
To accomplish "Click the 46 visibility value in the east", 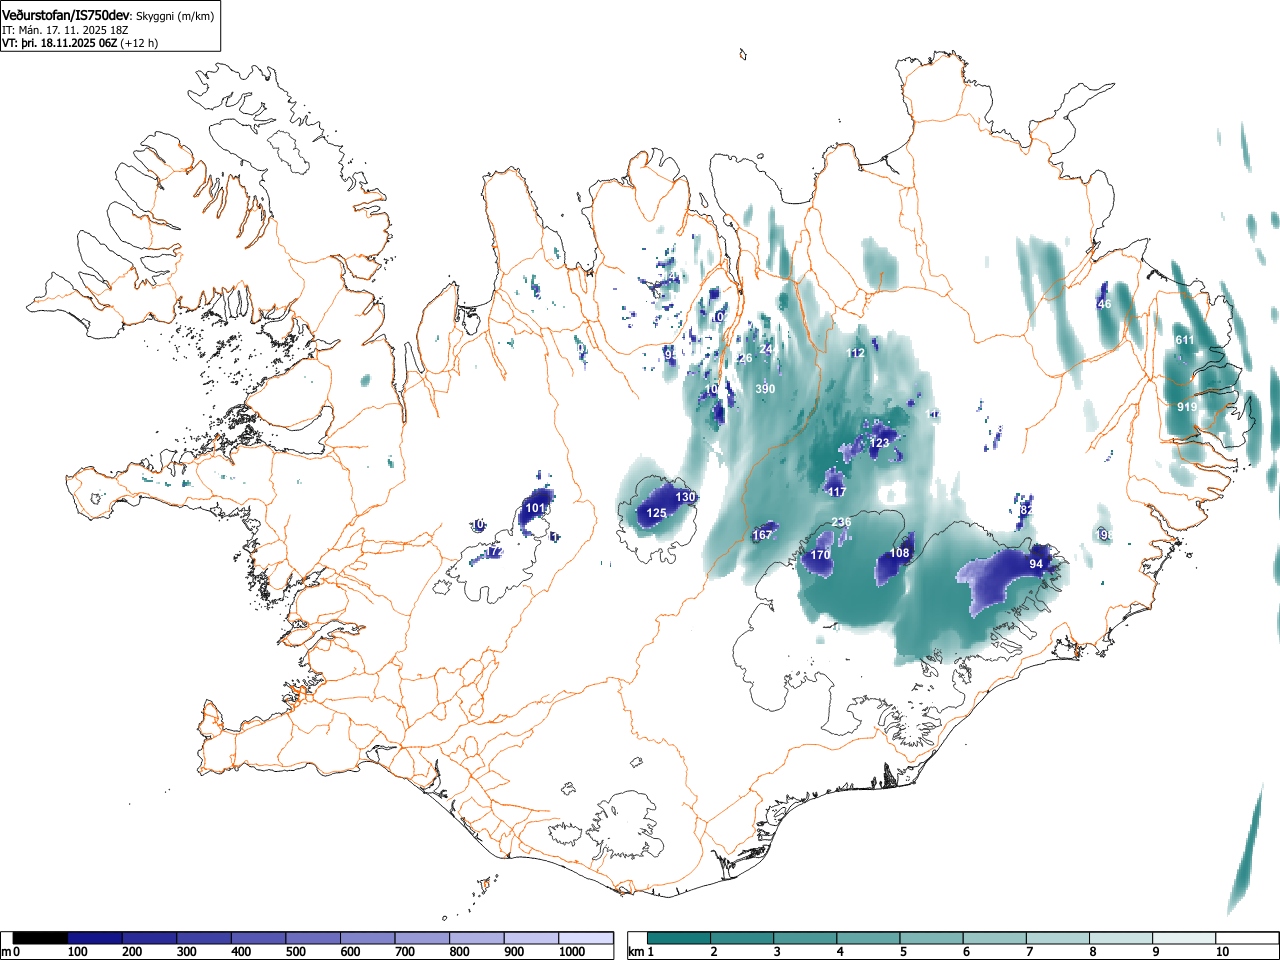I will click(1104, 304).
